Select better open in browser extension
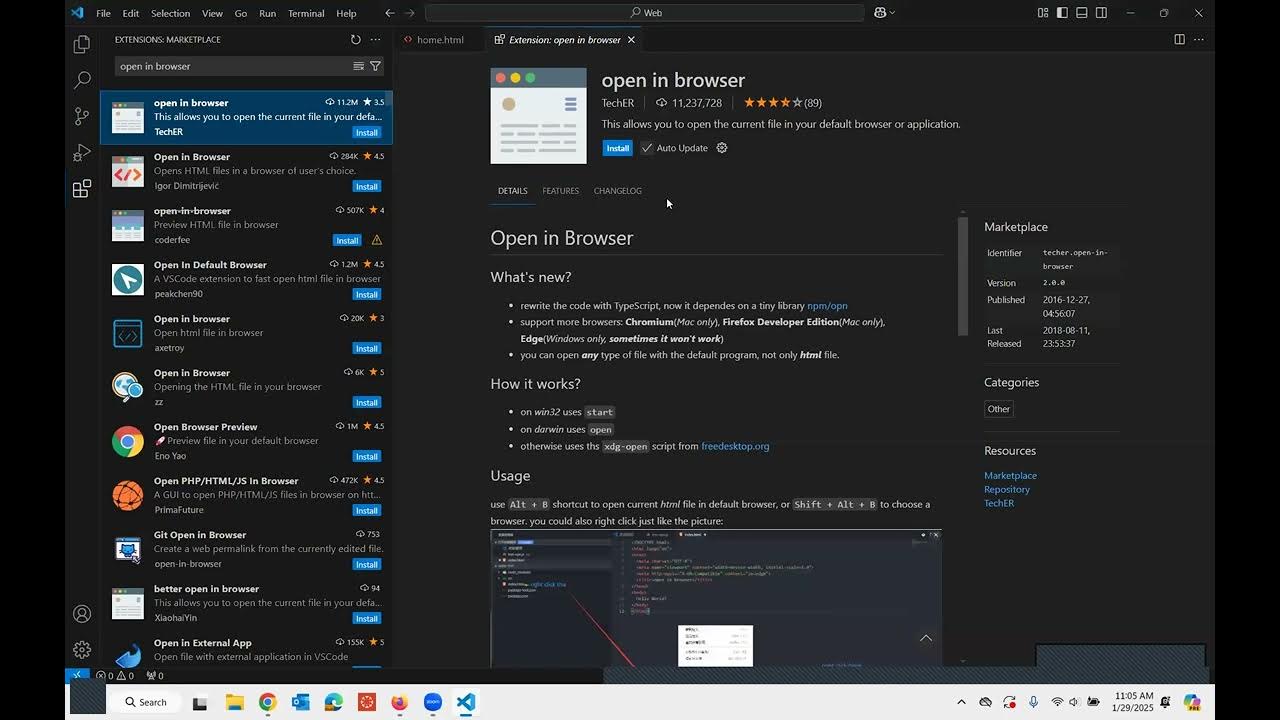This screenshot has width=1280, height=720. 246,604
